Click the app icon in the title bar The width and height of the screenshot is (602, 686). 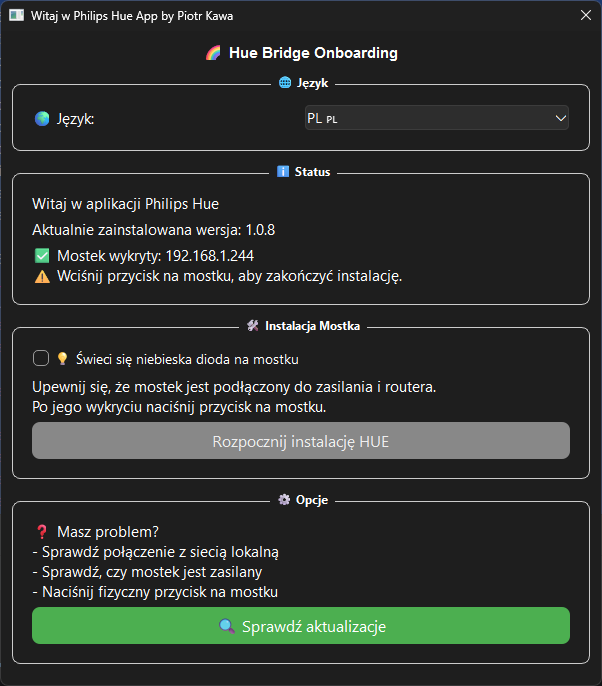[x=17, y=15]
